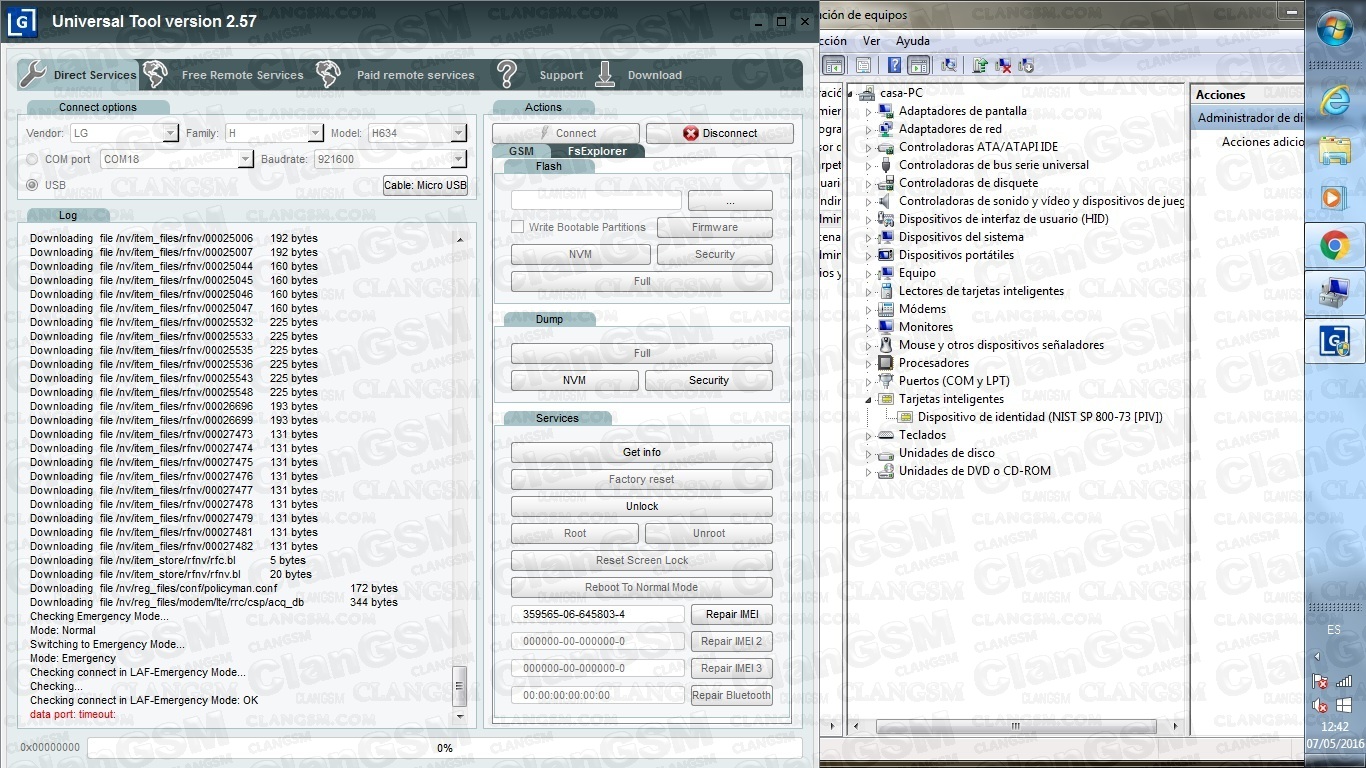Click Windows logo upgrade tray icon

coord(1345,705)
